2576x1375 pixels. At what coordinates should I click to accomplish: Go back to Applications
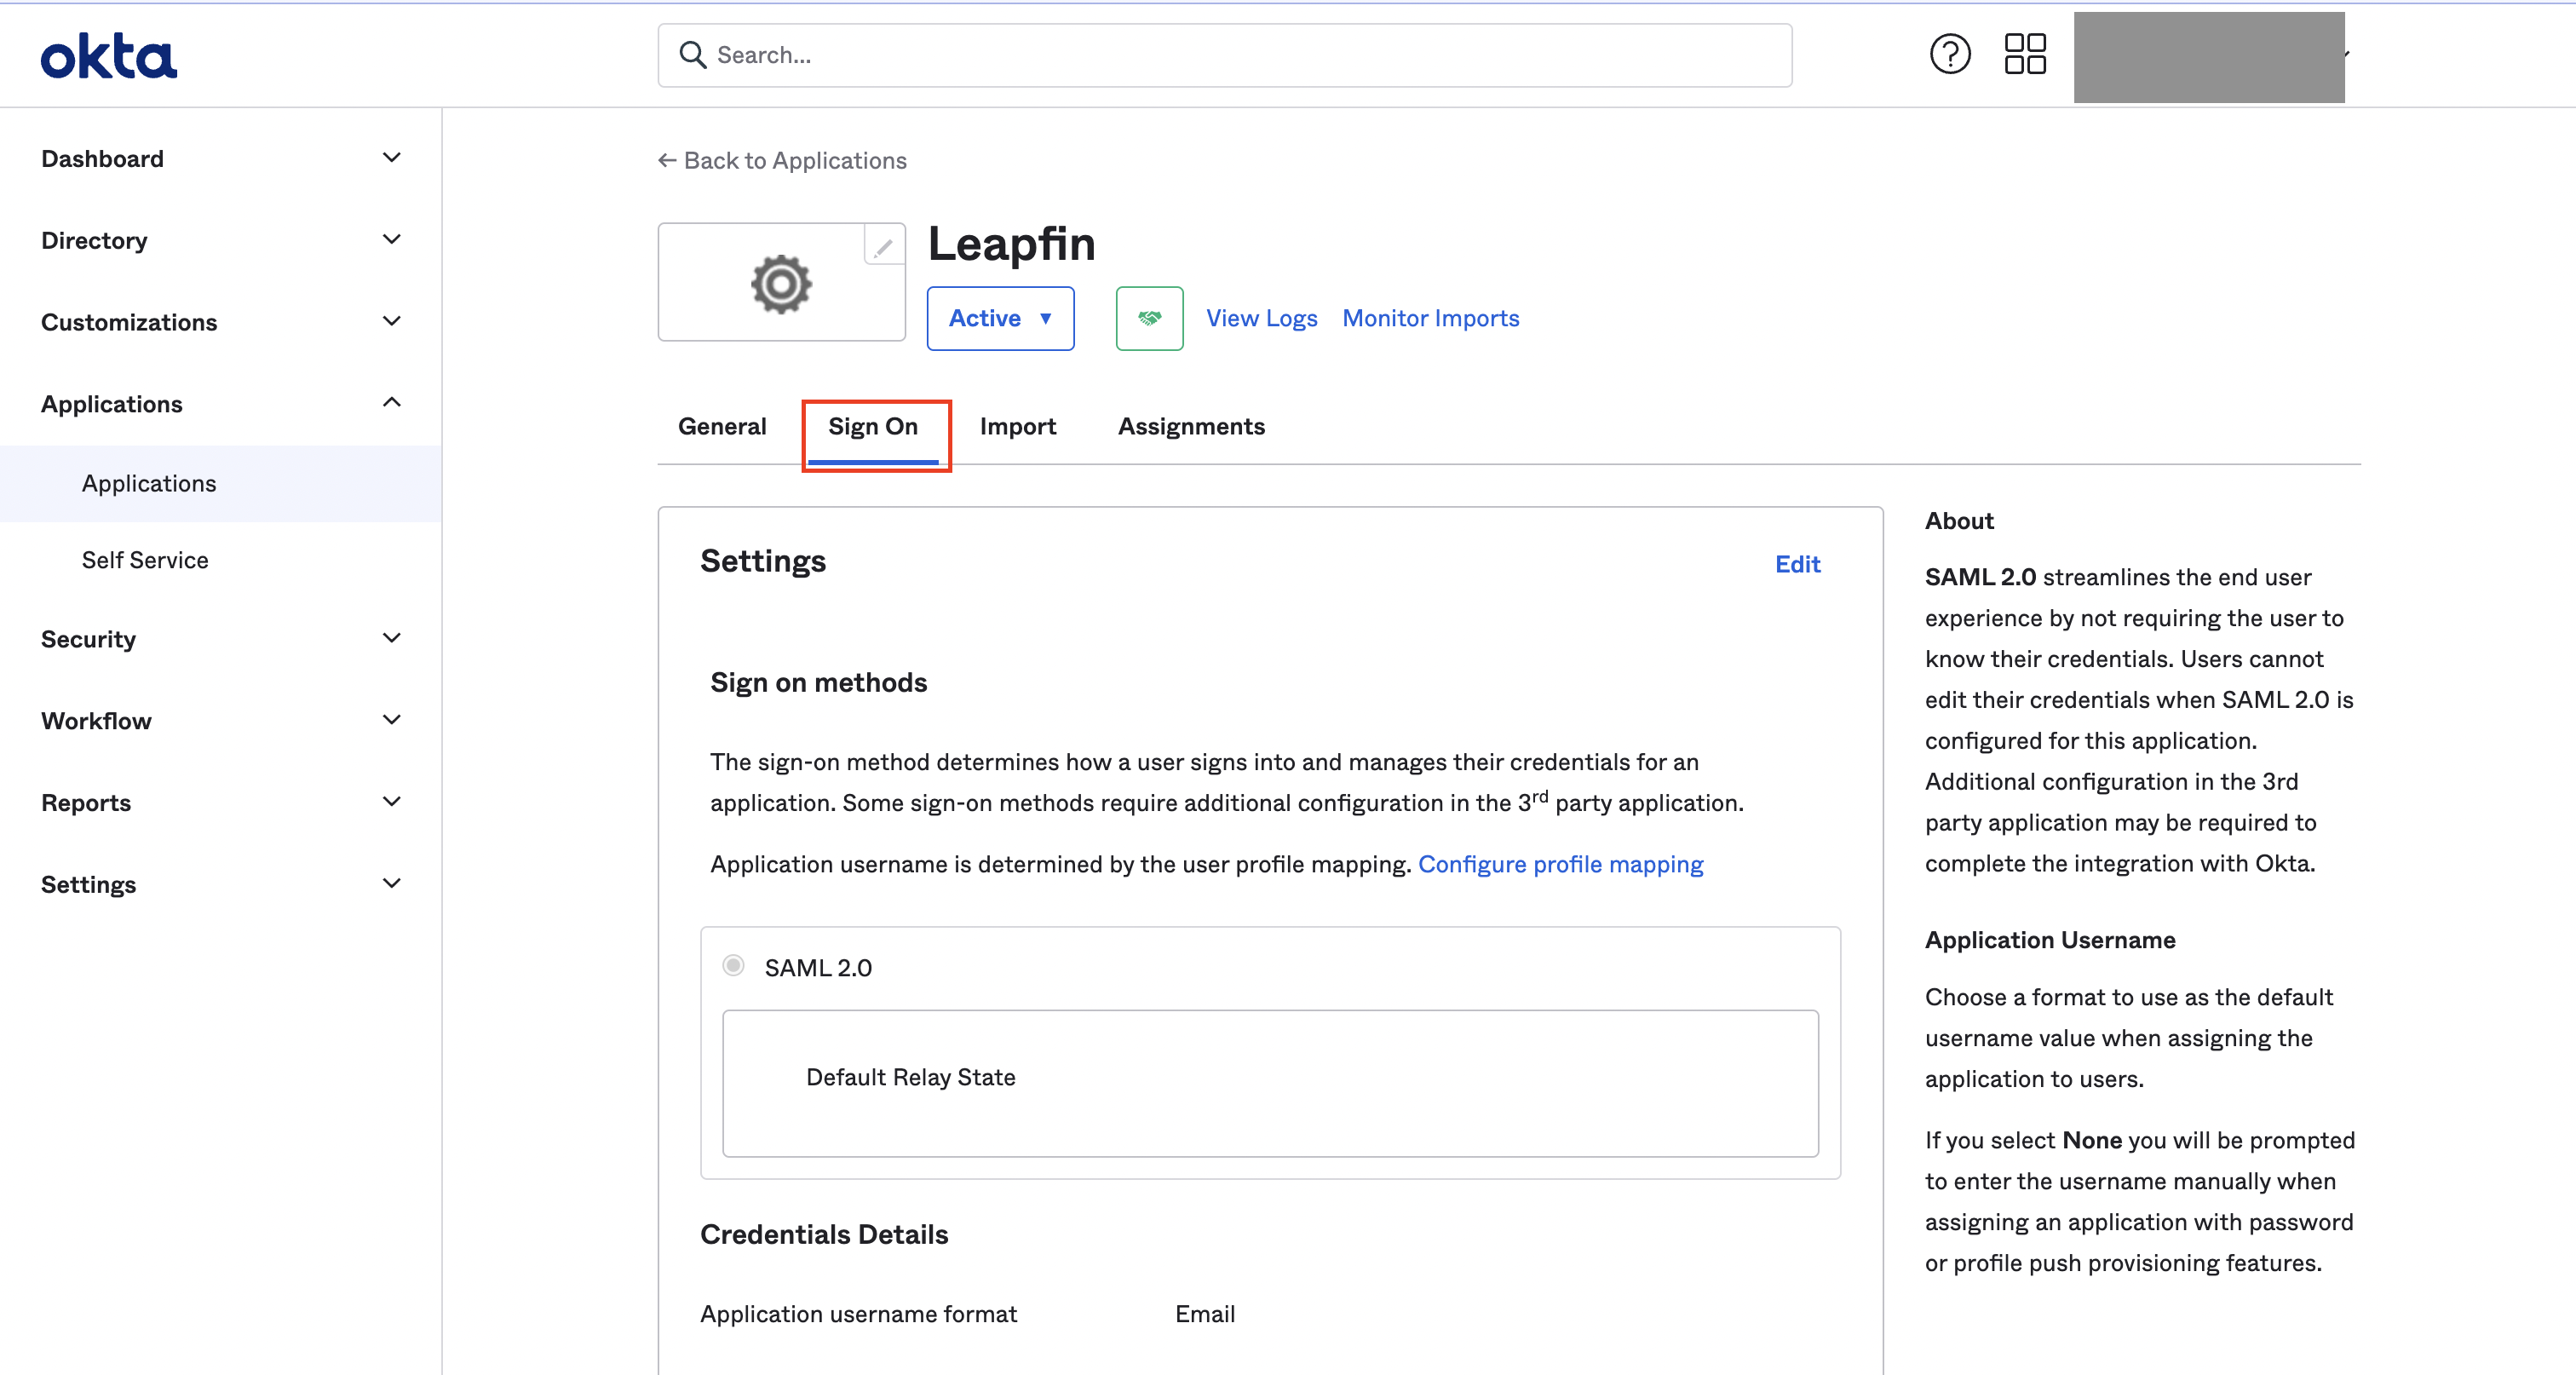point(782,160)
